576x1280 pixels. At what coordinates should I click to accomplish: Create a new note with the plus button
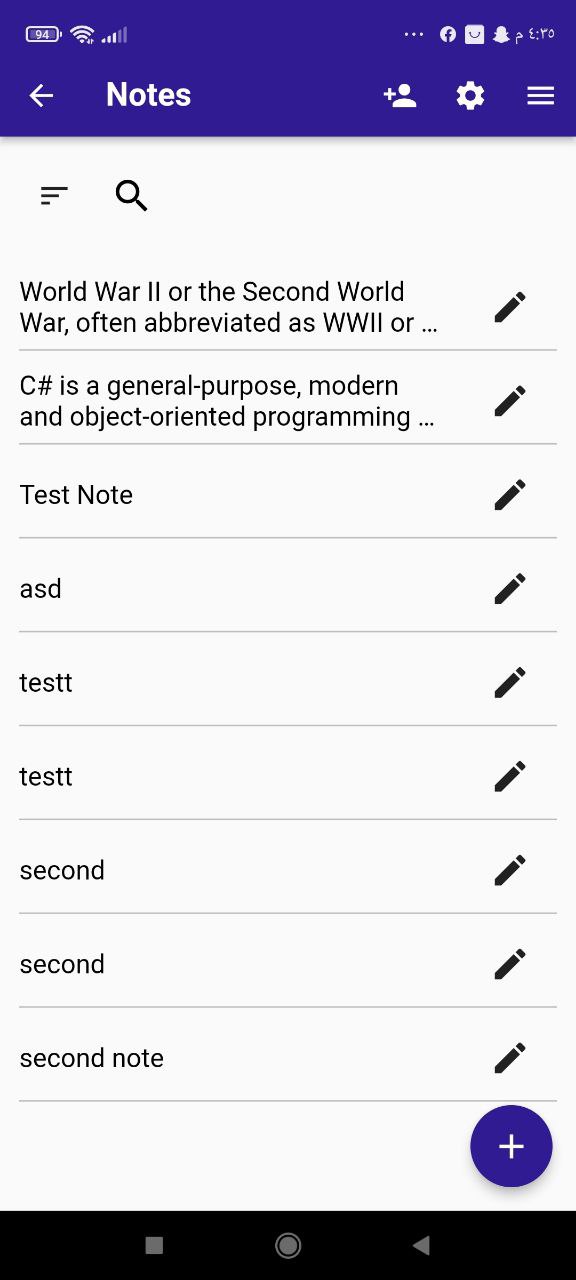point(511,1146)
